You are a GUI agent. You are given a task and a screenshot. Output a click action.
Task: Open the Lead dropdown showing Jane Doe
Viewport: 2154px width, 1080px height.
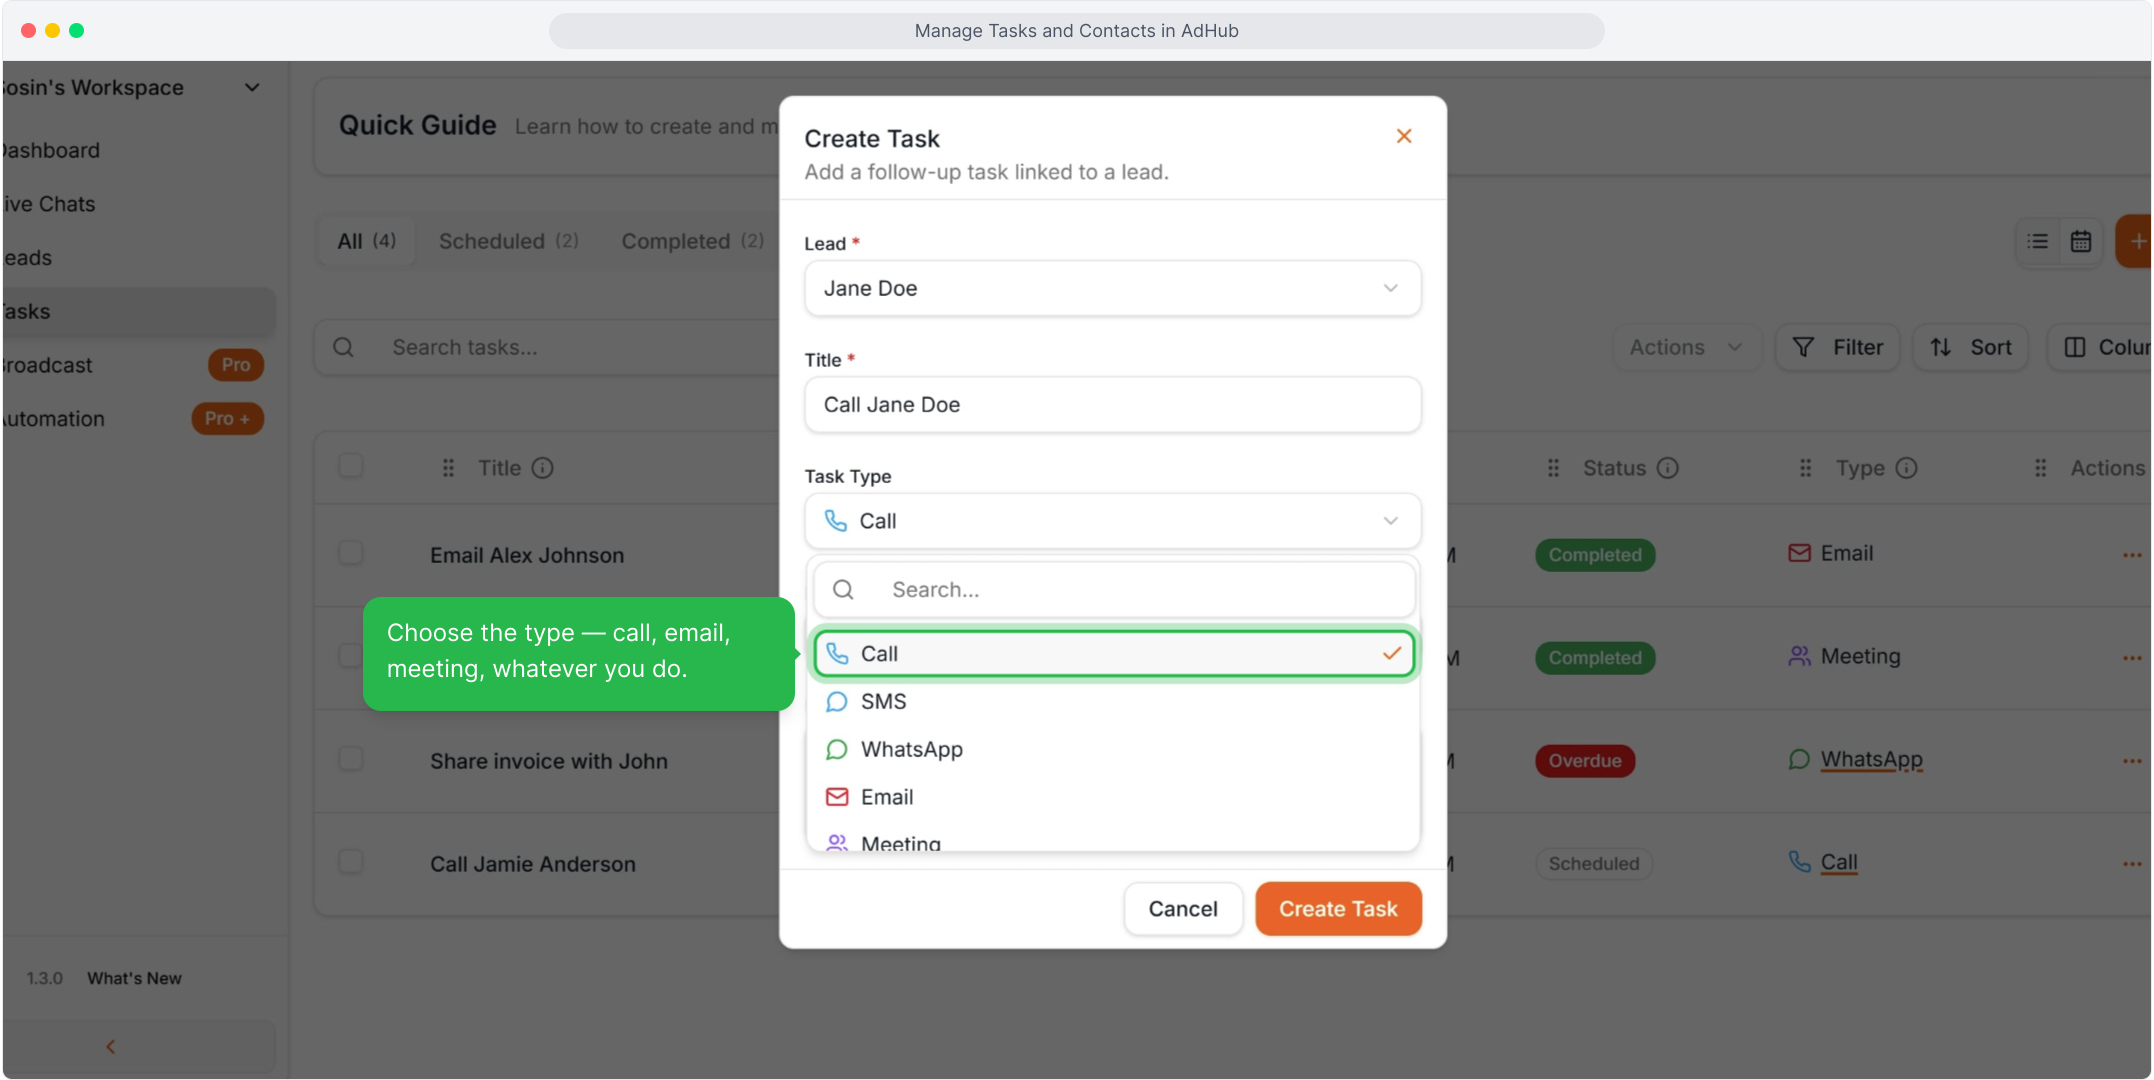tap(1112, 288)
